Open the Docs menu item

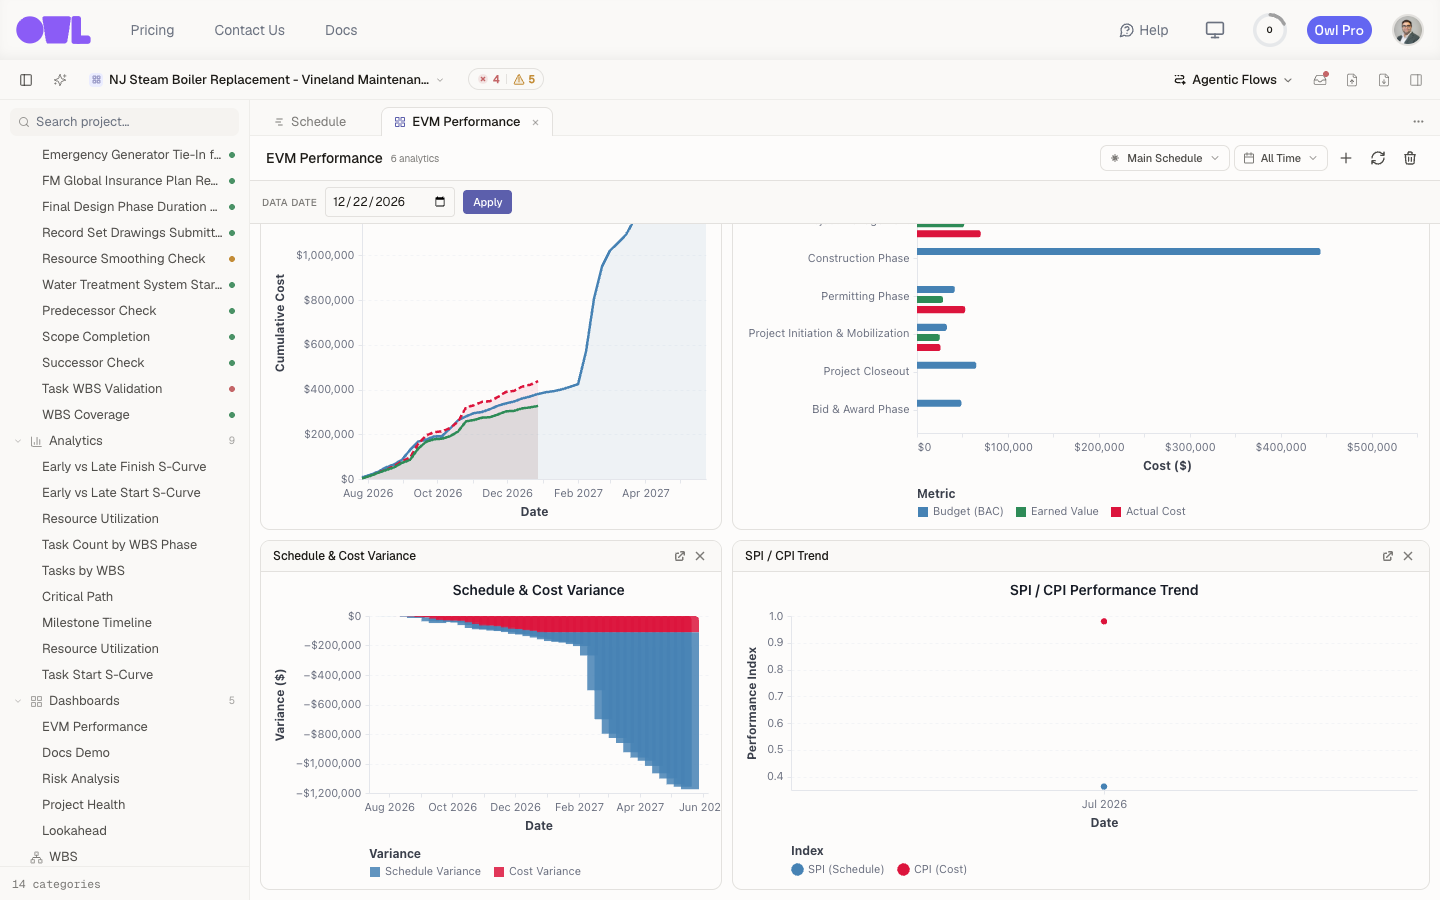tap(341, 30)
